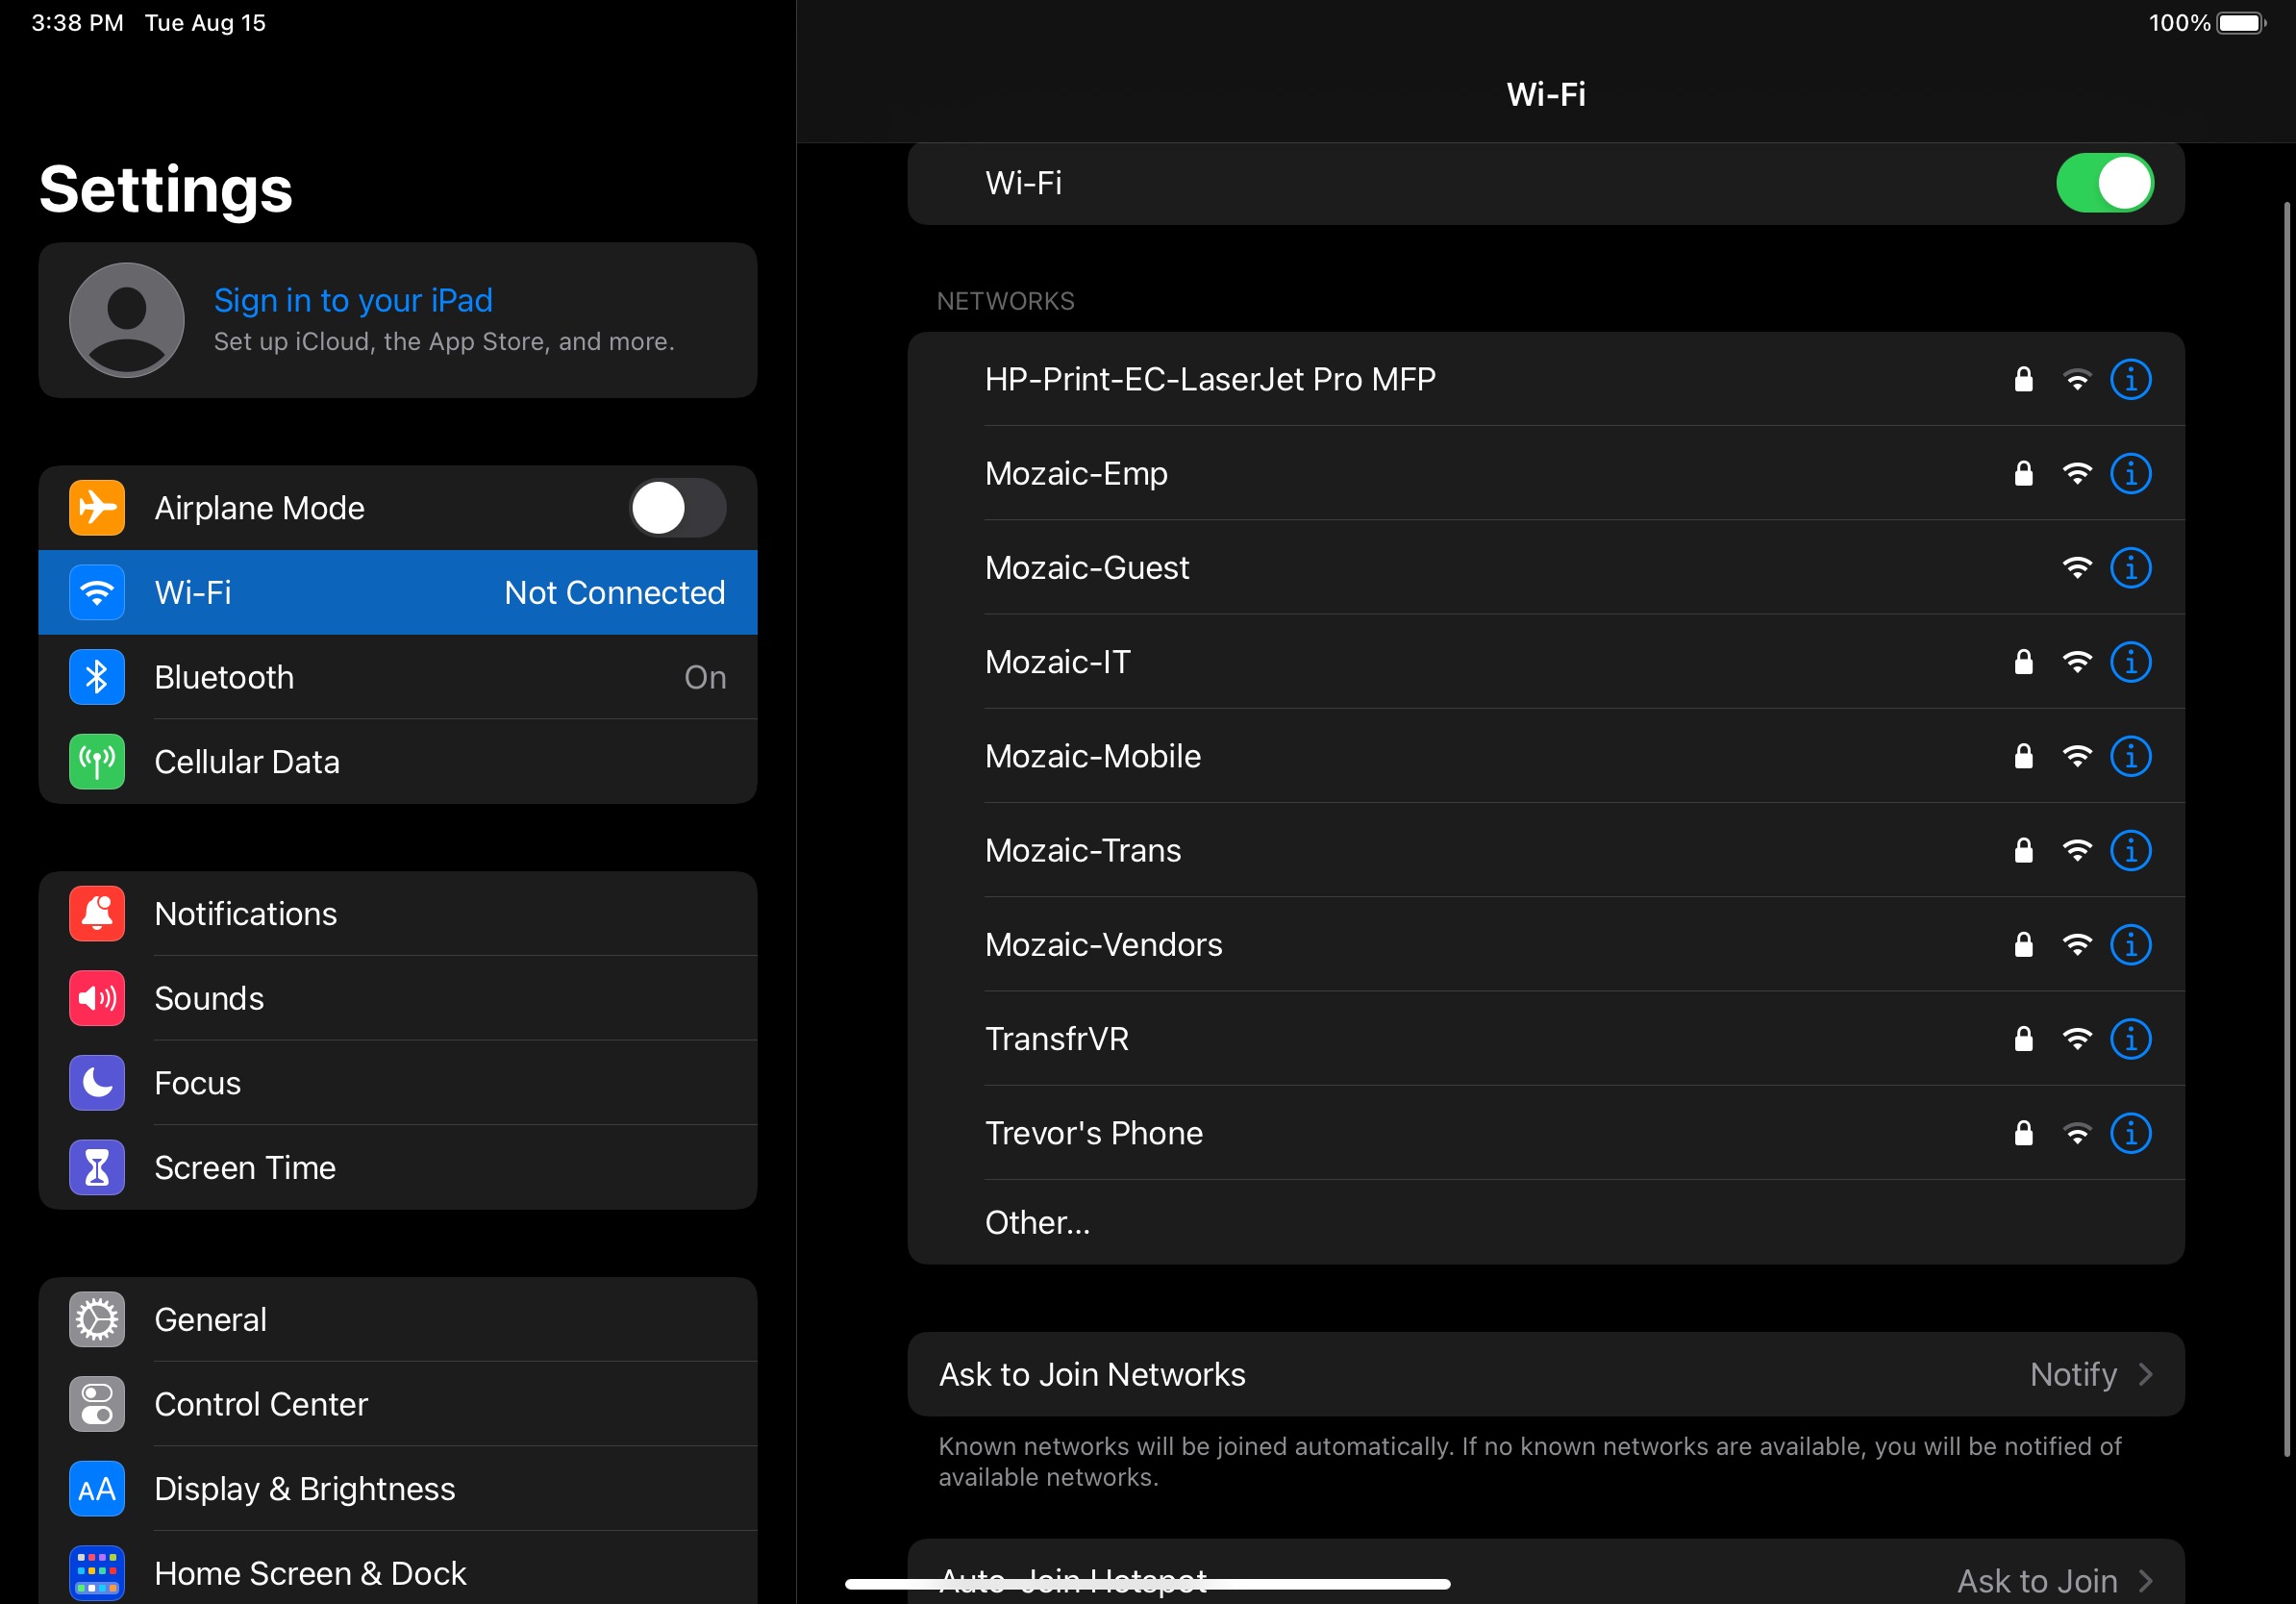
Task: Open the General settings section
Action: pos(210,1320)
